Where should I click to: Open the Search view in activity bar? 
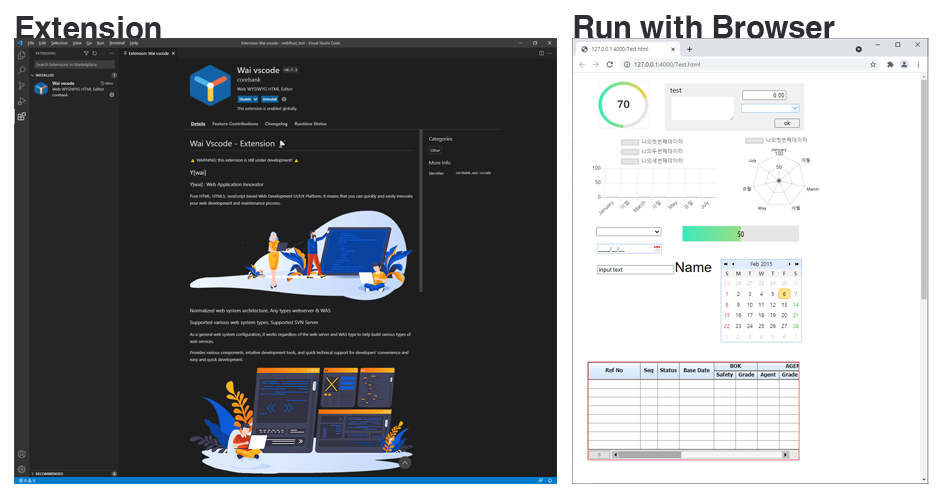(x=21, y=71)
